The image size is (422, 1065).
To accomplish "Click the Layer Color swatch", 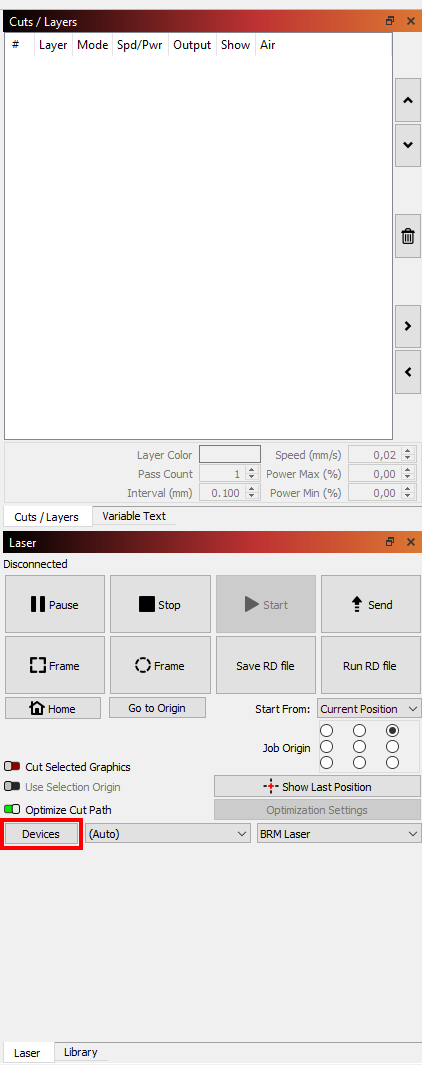I will 230,454.
